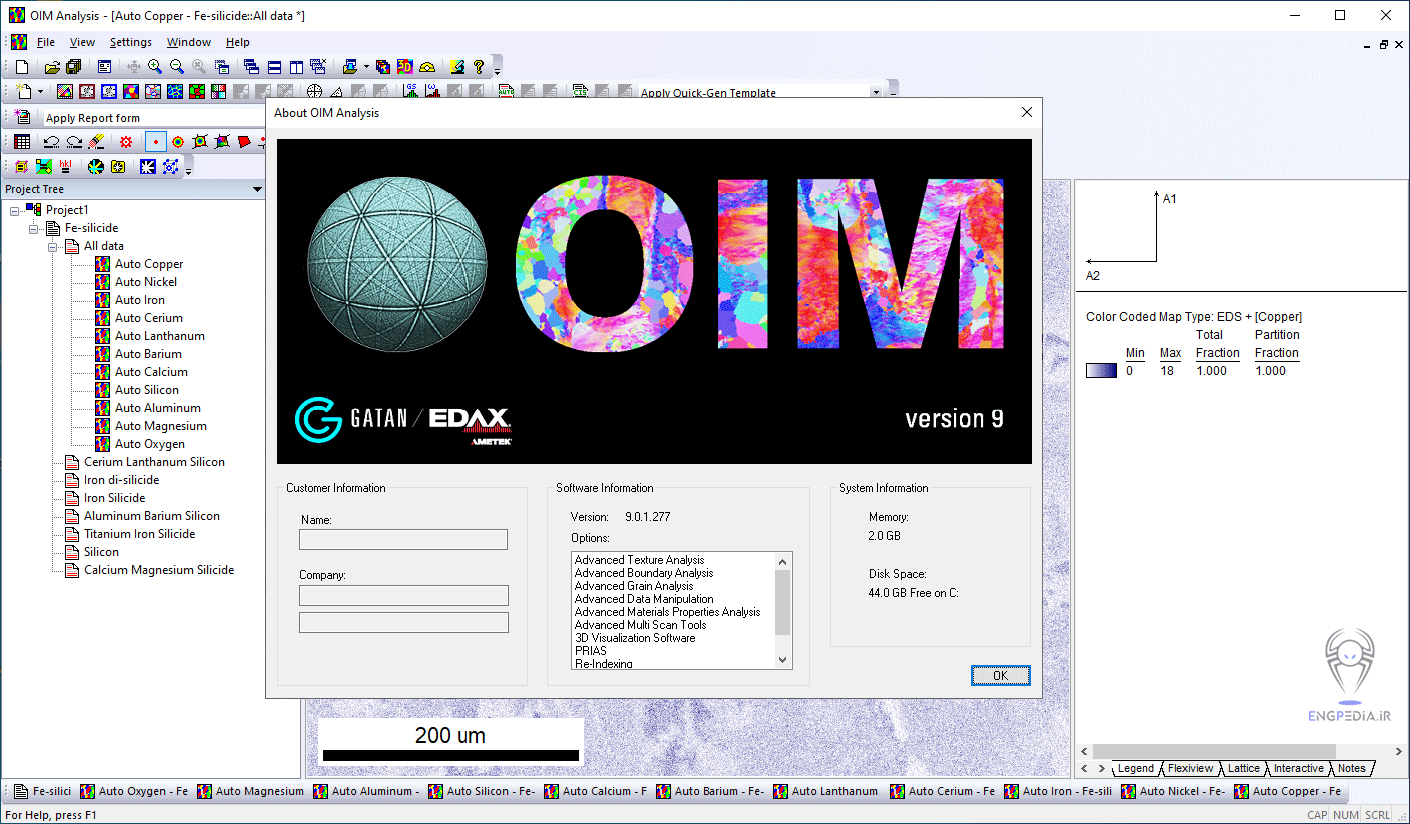Open the Settings menu
The image size is (1410, 824).
coord(131,42)
